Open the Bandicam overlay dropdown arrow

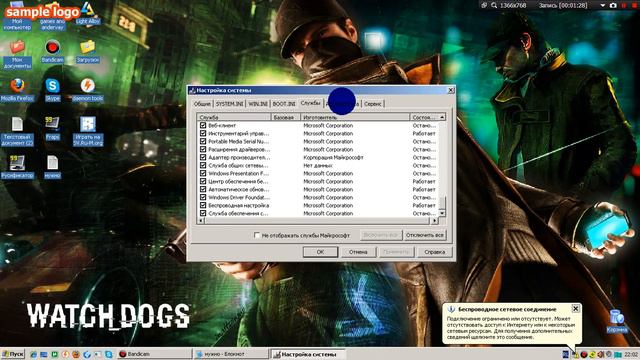tap(602, 5)
